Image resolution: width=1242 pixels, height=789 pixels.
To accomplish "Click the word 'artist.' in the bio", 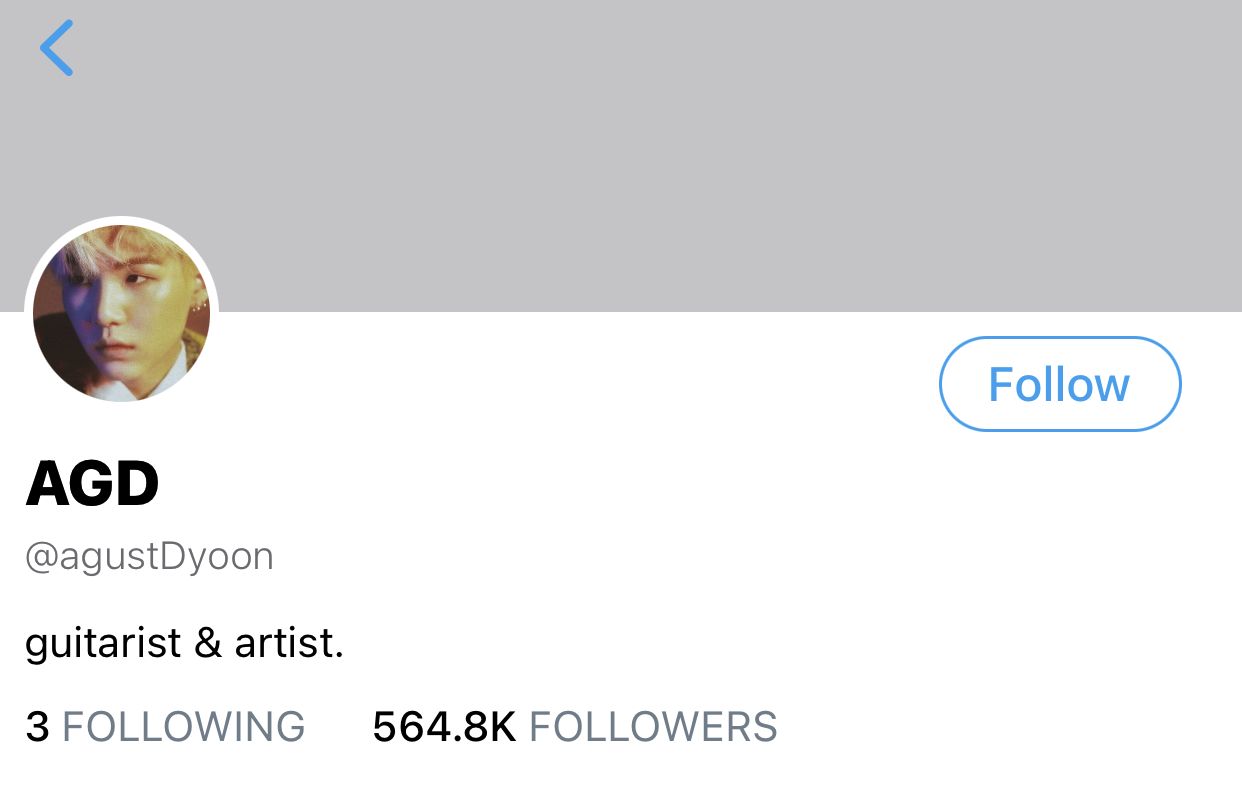I will tap(289, 643).
